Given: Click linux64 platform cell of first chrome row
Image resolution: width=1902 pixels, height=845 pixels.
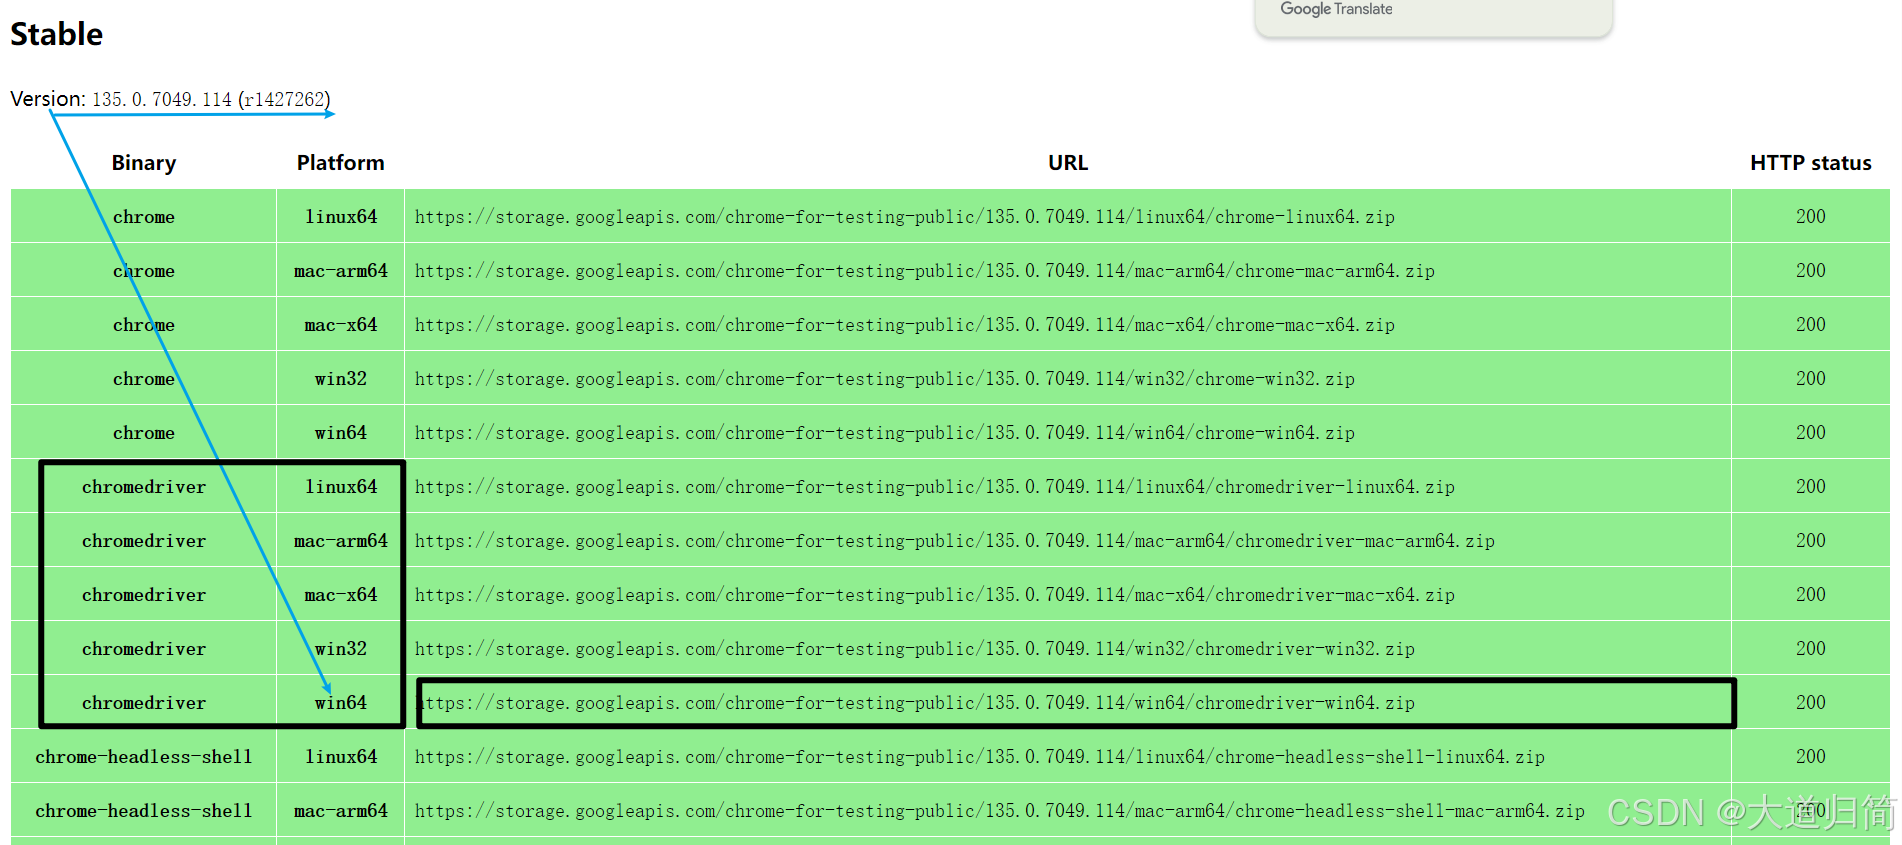Looking at the screenshot, I should pyautogui.click(x=341, y=217).
